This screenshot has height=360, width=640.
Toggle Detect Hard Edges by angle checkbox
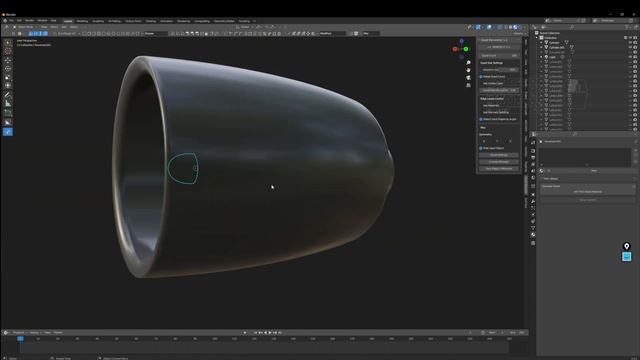481,119
